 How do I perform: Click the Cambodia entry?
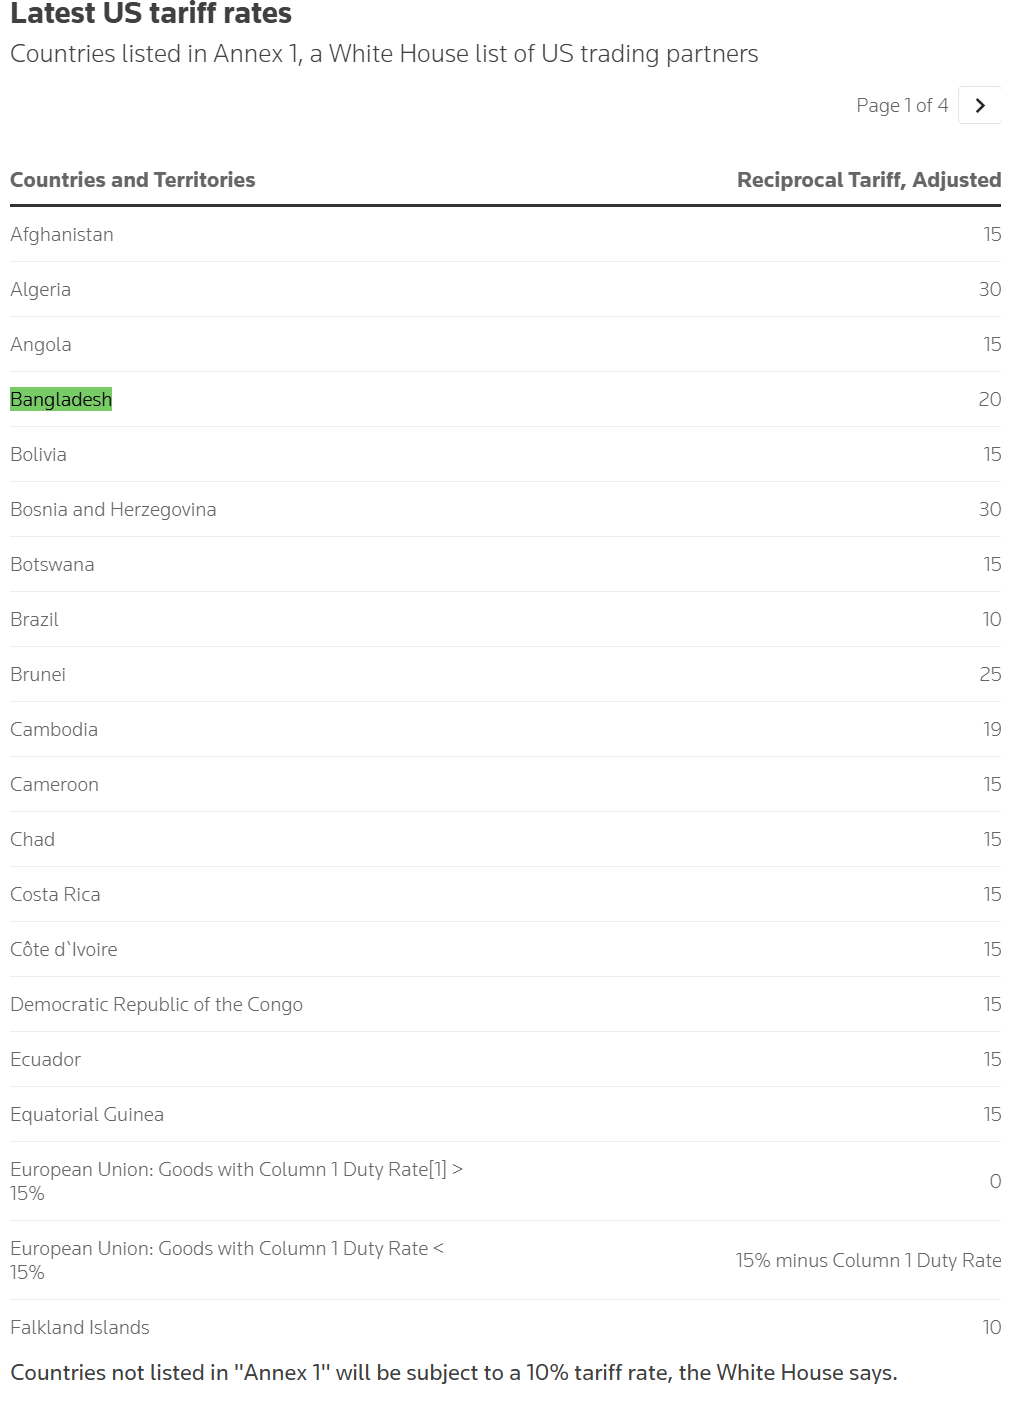(54, 730)
